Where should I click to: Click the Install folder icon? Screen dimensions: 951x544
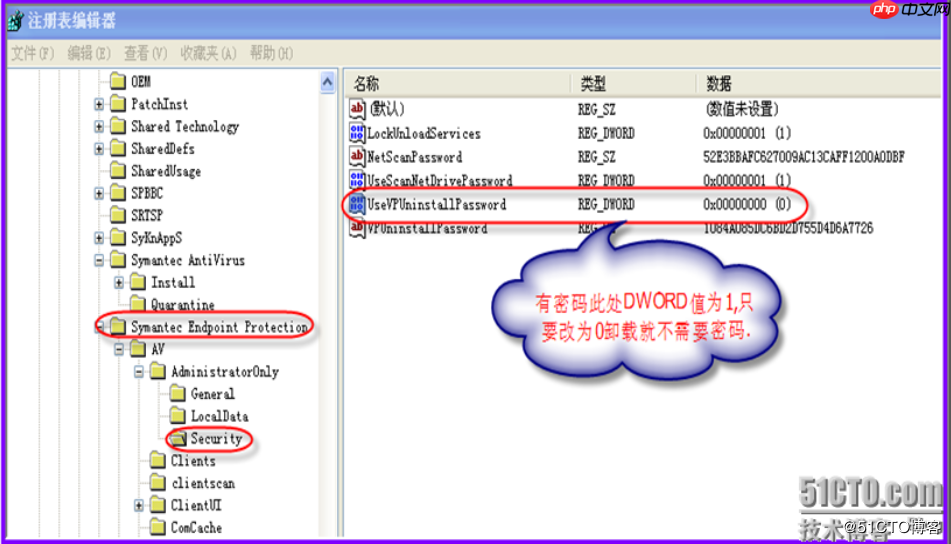click(x=138, y=282)
